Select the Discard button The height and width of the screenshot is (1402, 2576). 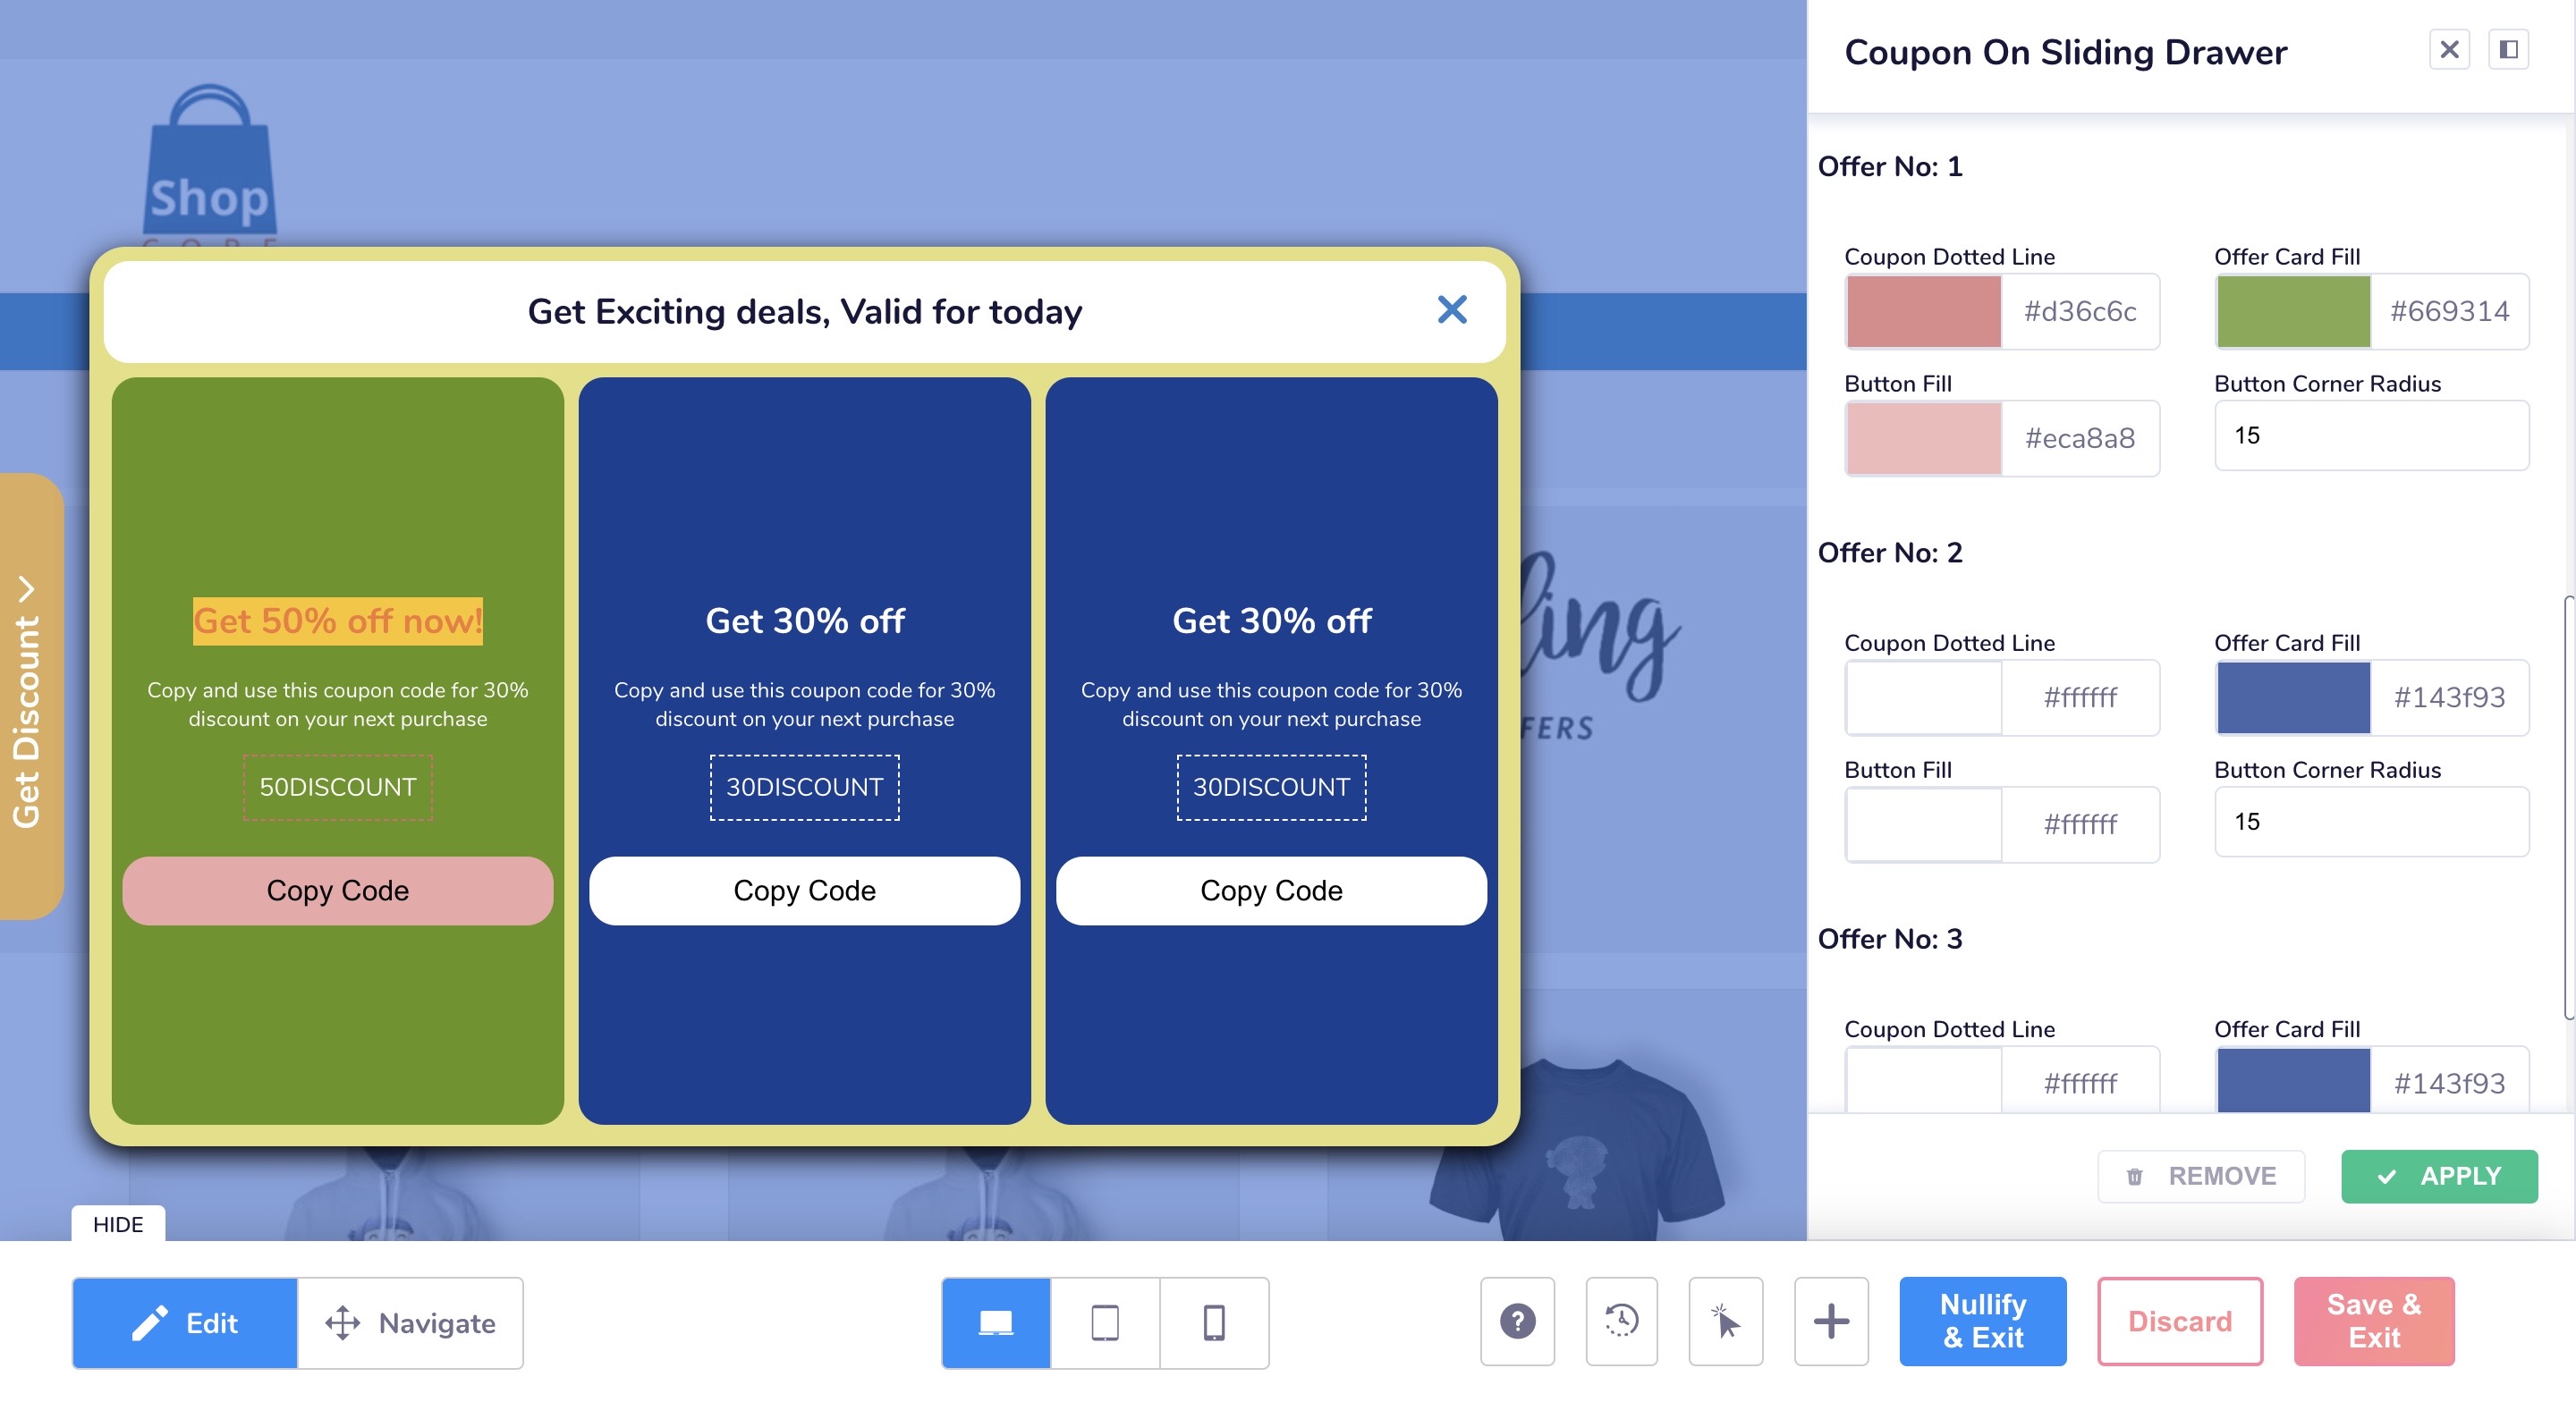click(x=2177, y=1322)
